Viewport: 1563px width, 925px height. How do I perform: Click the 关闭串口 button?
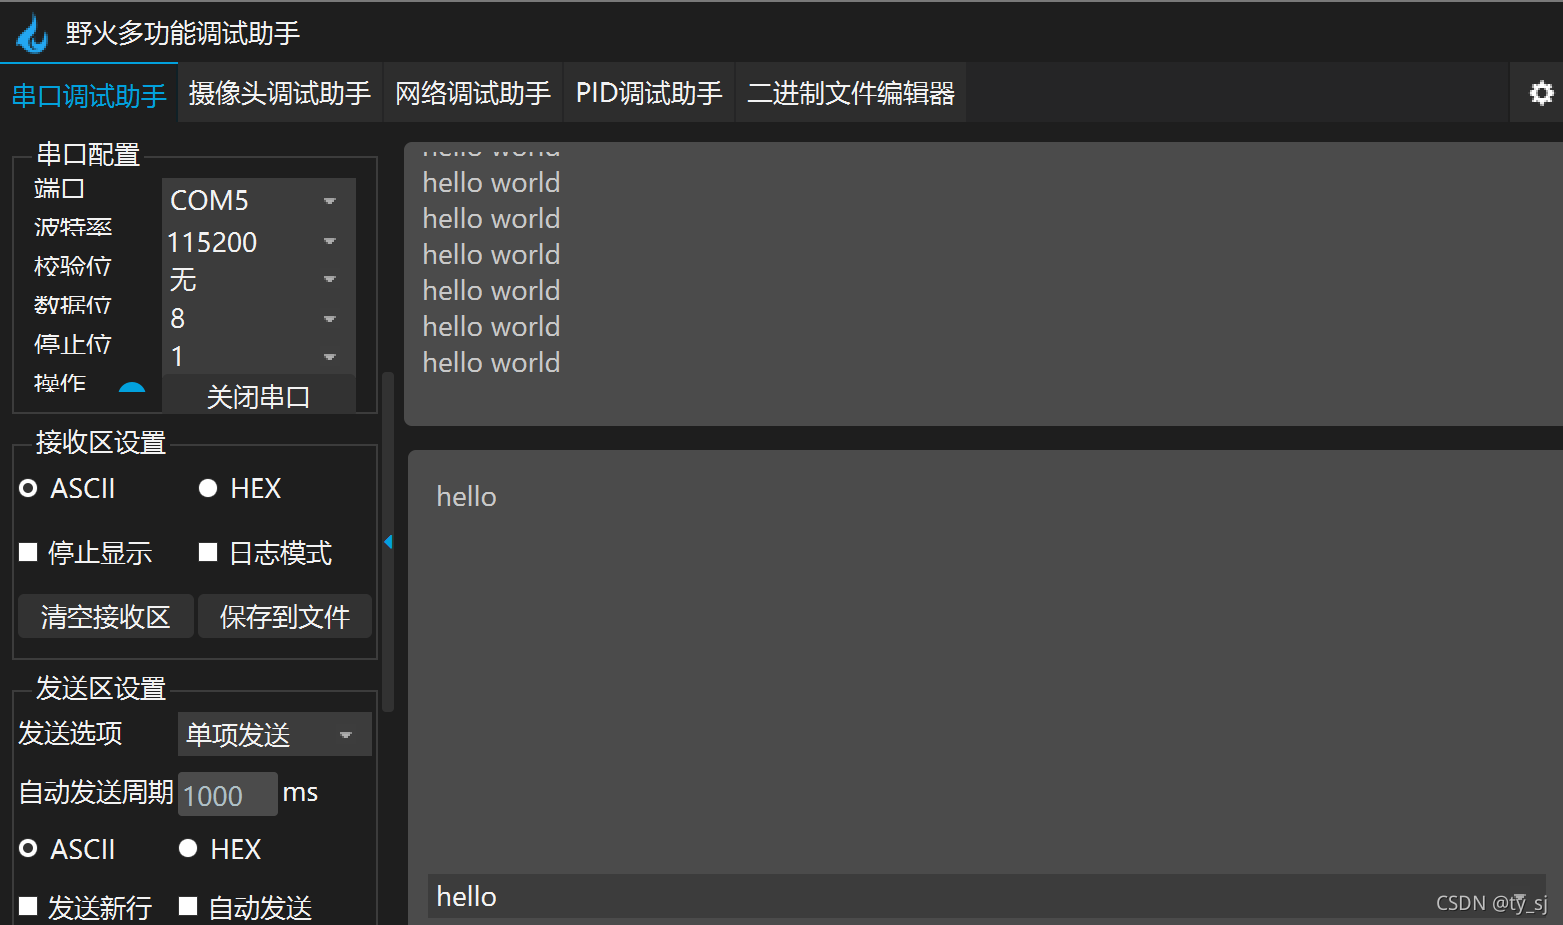coord(258,396)
